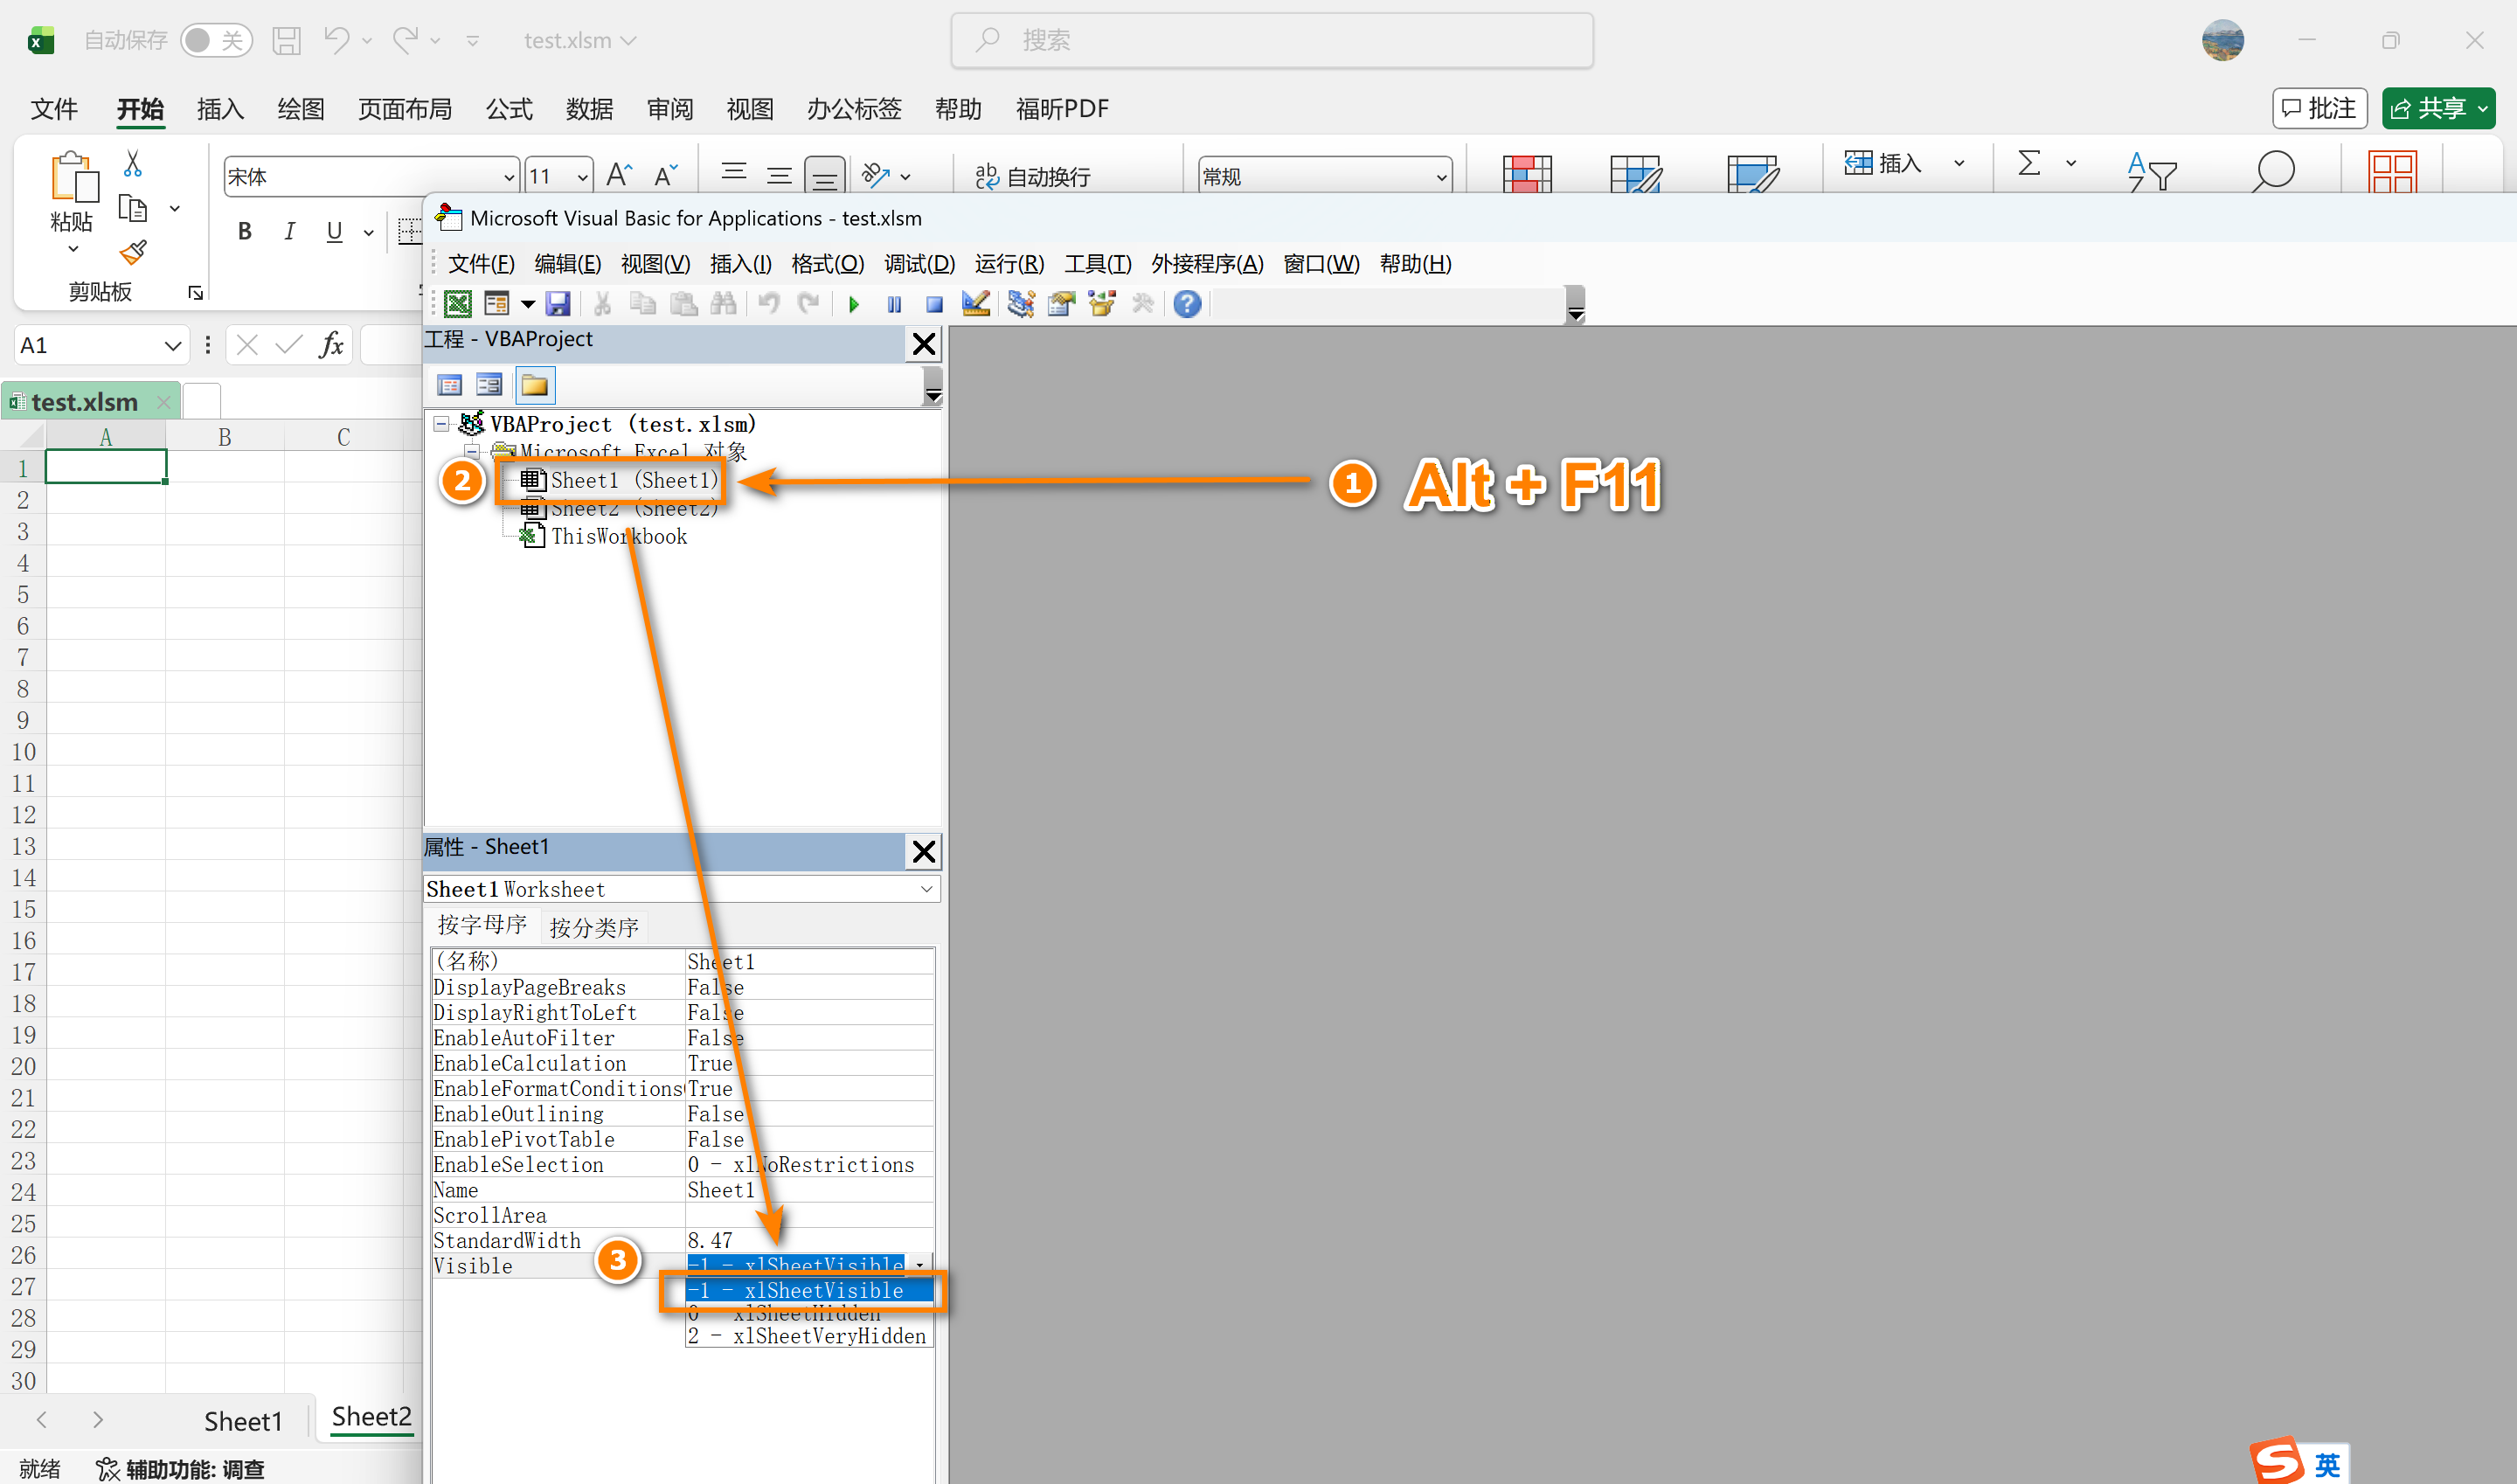Open the Object Browser icon
2517x1484 pixels.
coord(1102,304)
